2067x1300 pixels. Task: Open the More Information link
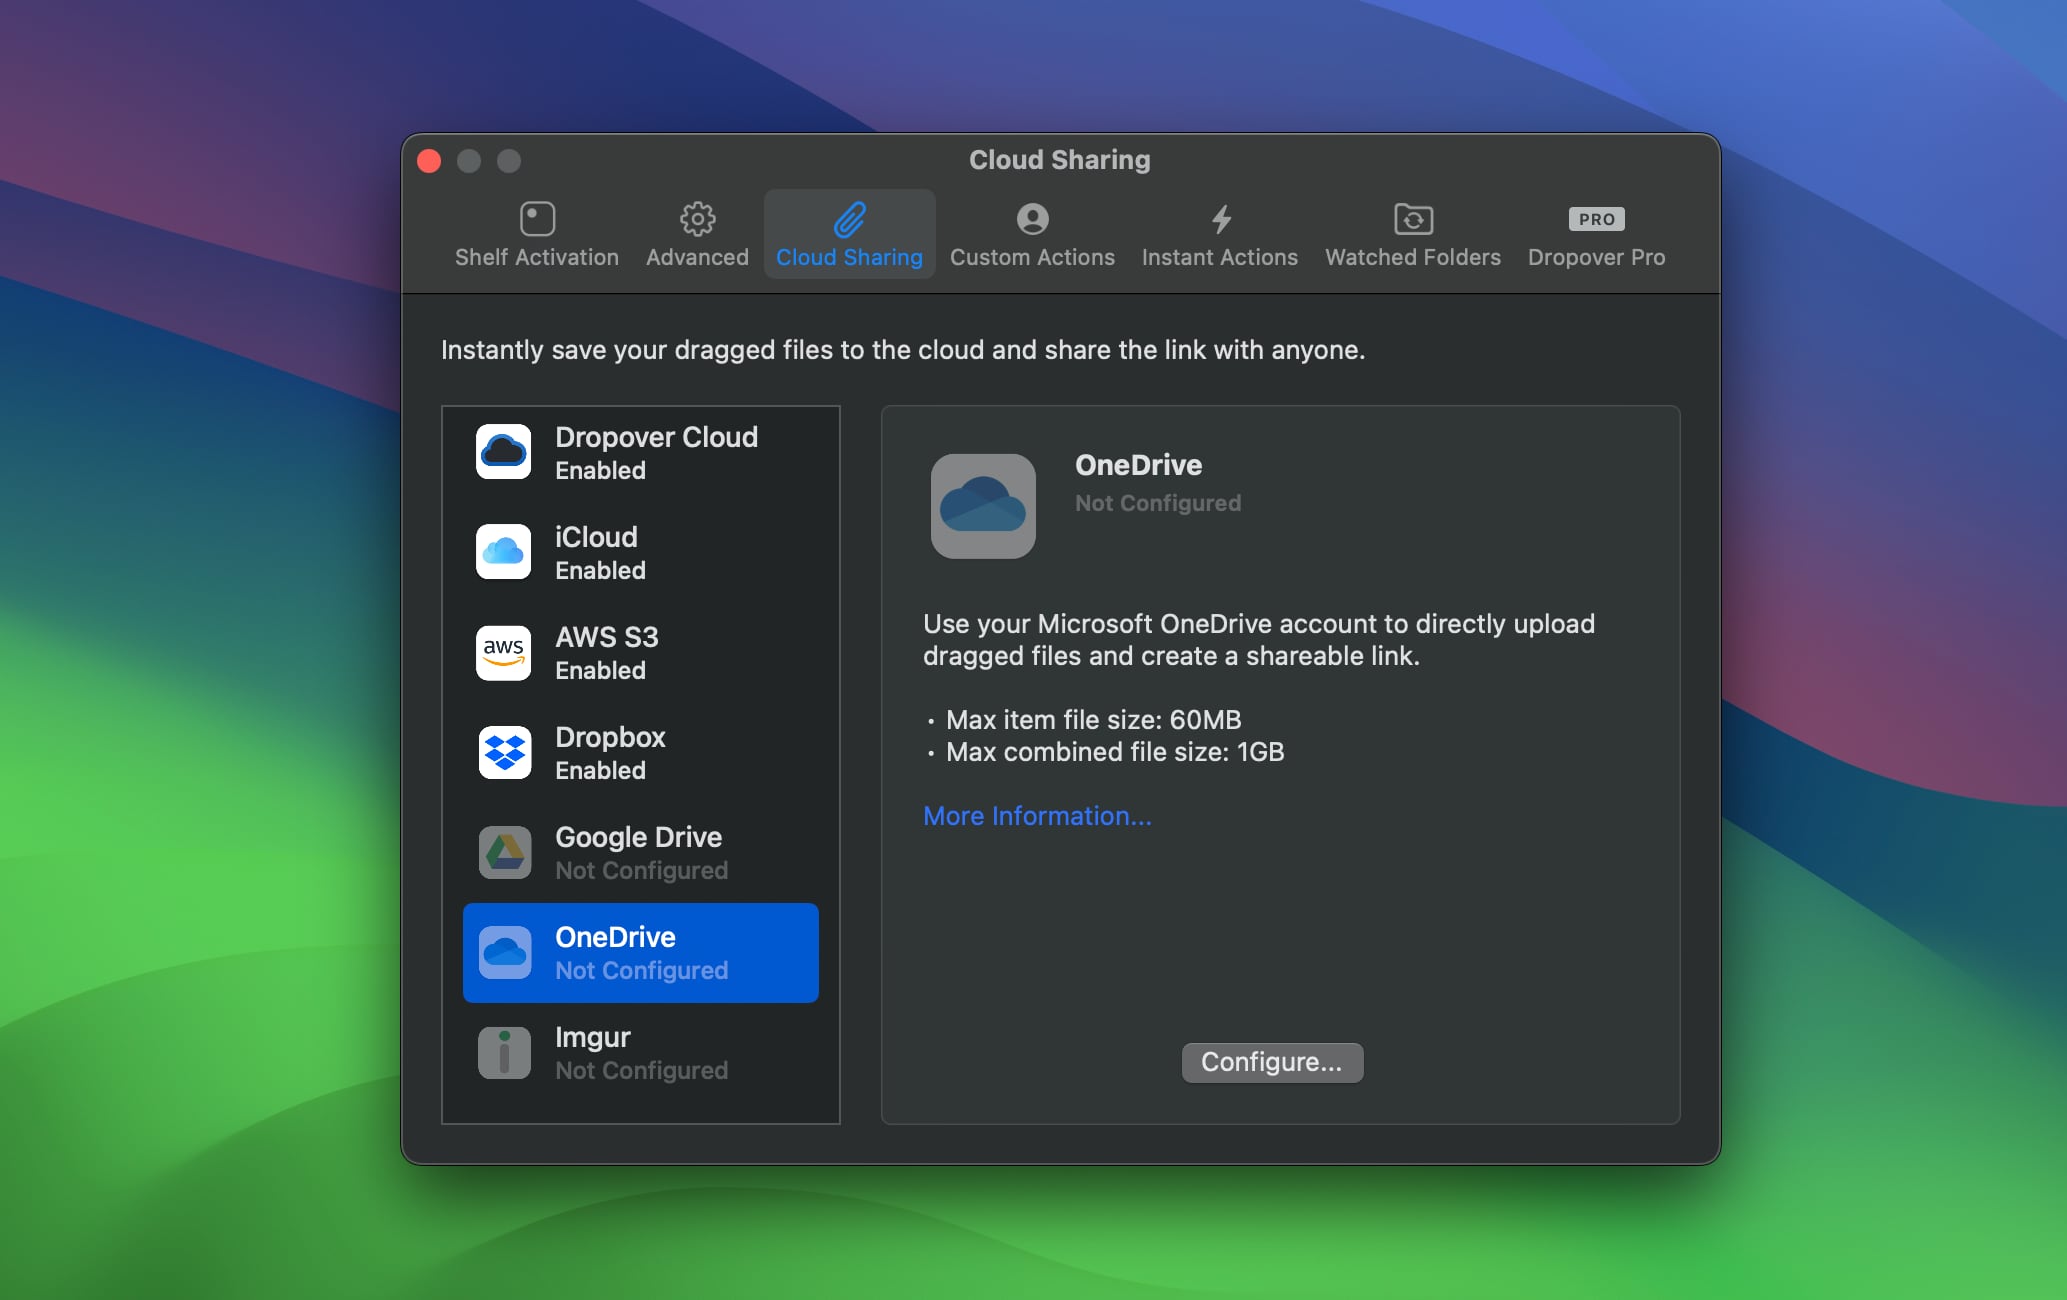pyautogui.click(x=1036, y=816)
